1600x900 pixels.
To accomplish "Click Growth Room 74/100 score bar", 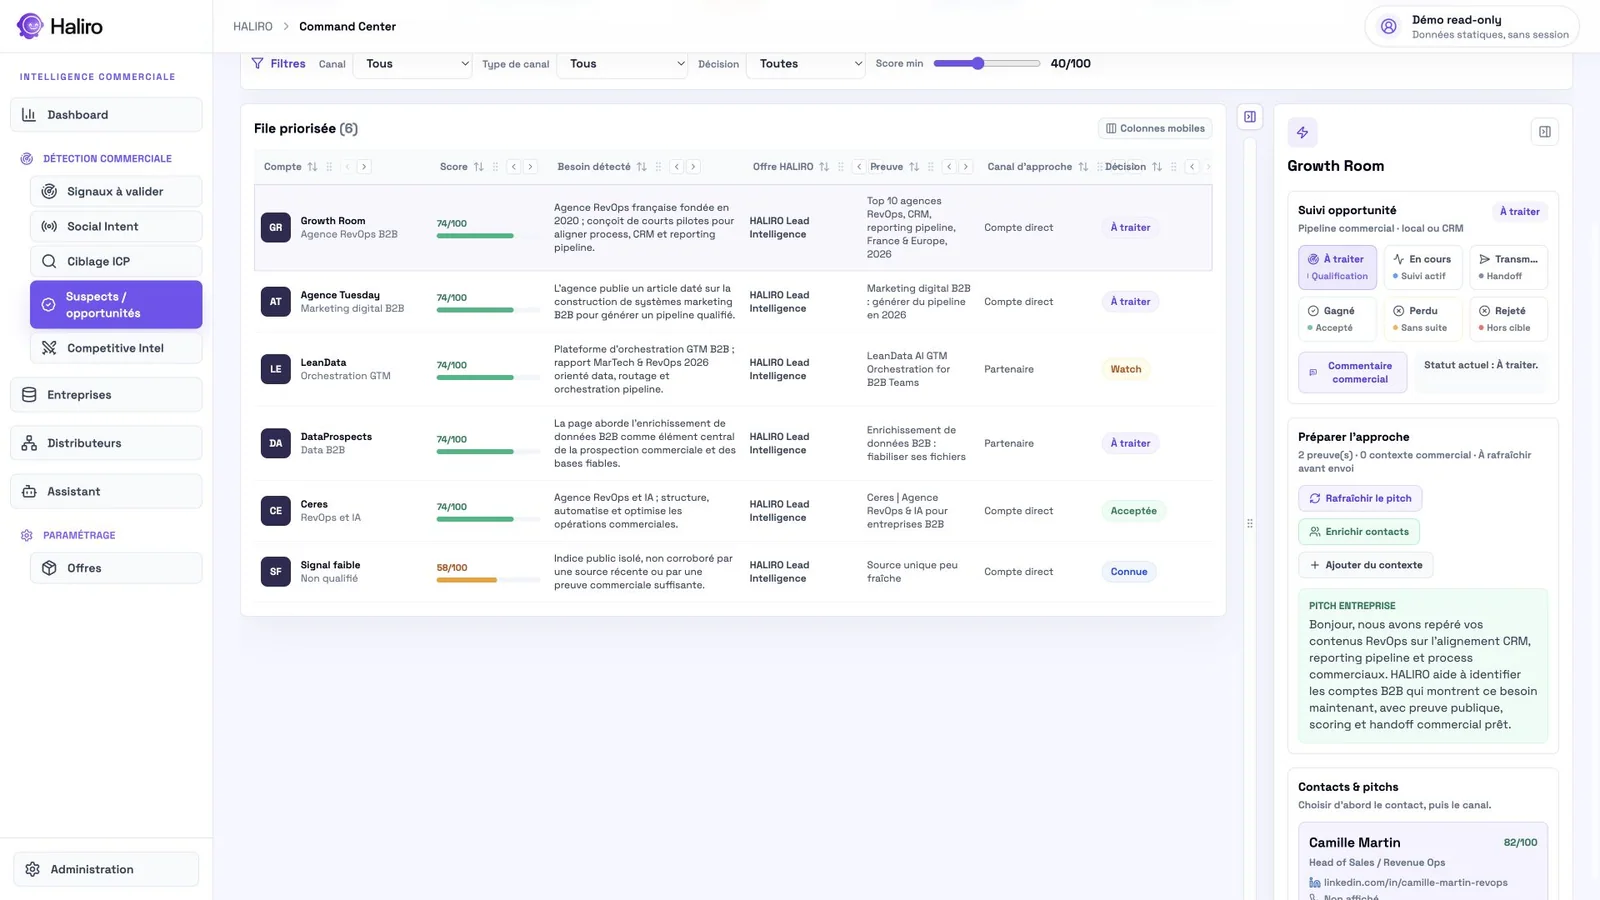I will click(x=487, y=236).
